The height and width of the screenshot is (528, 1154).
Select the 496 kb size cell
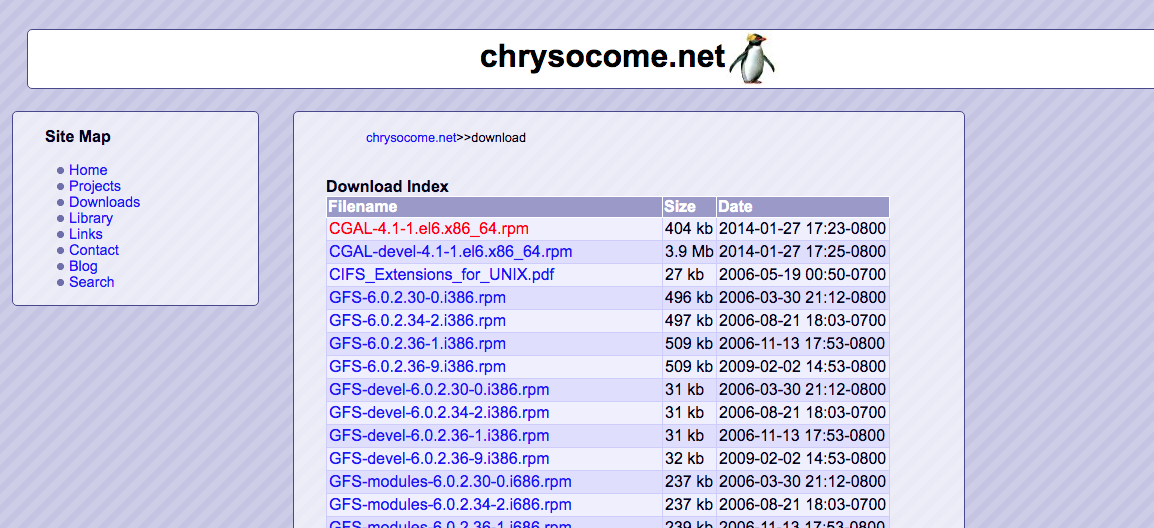tap(690, 298)
